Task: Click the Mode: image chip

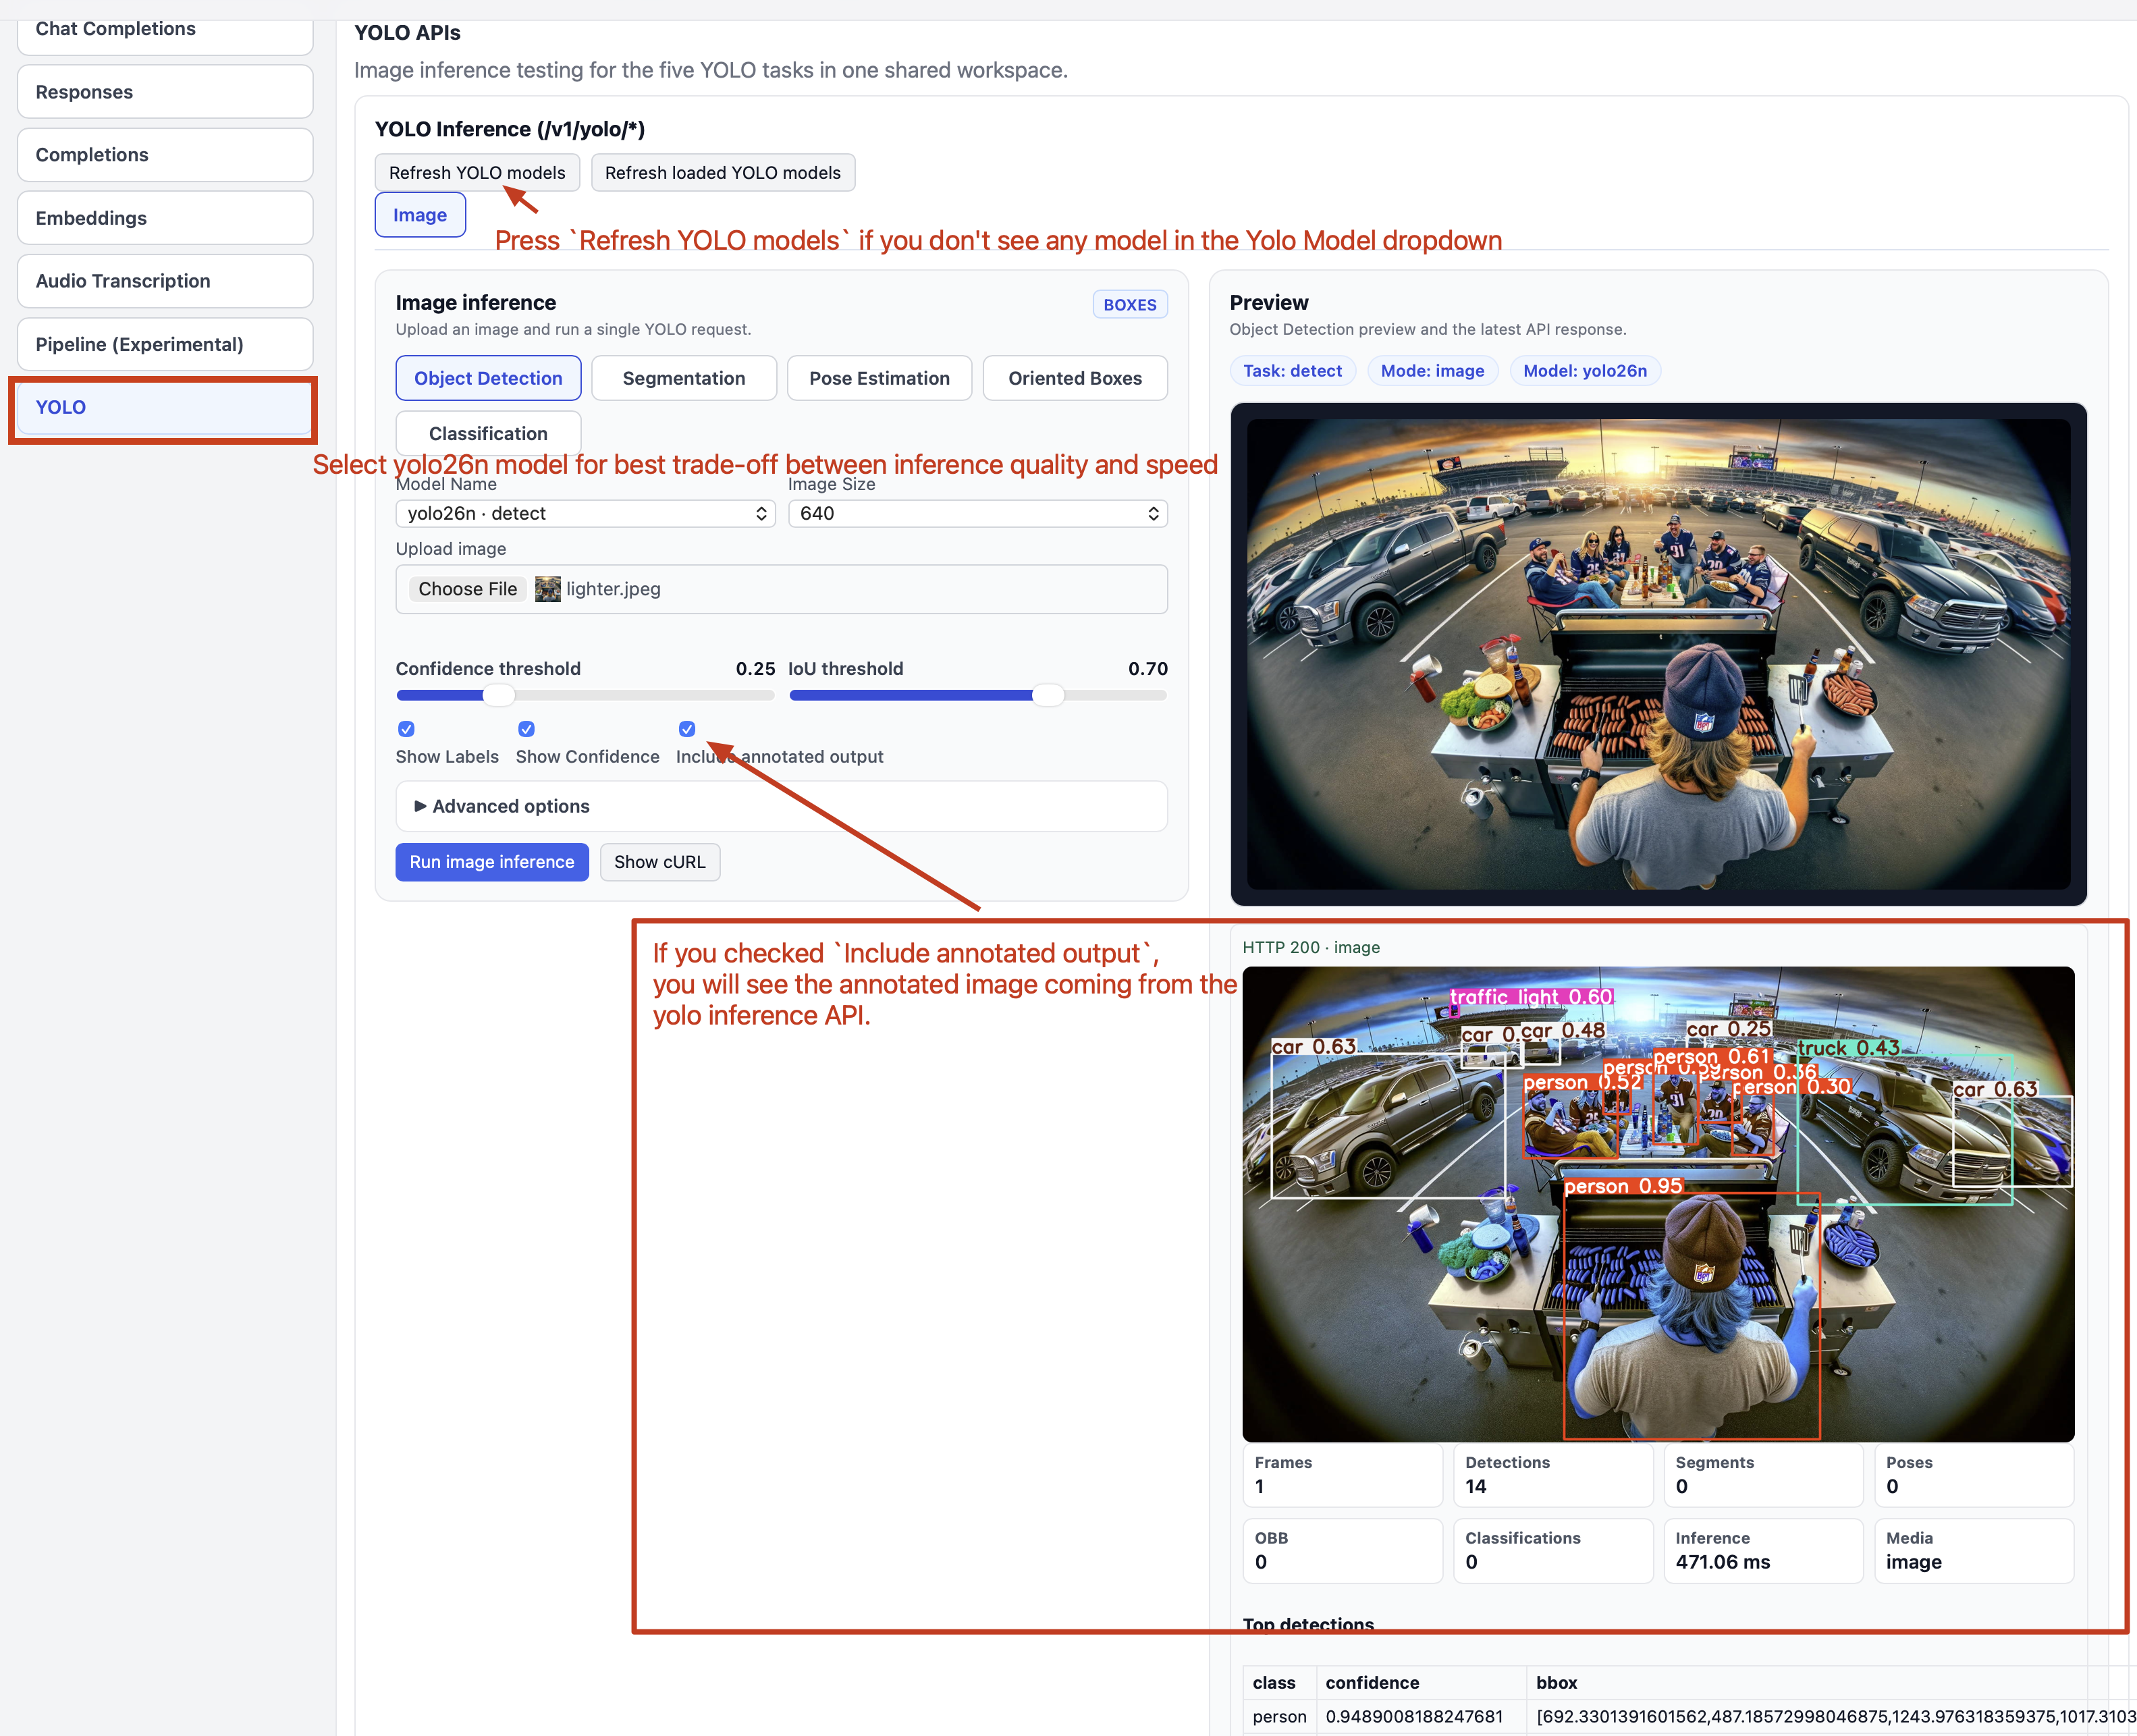Action: click(x=1432, y=371)
